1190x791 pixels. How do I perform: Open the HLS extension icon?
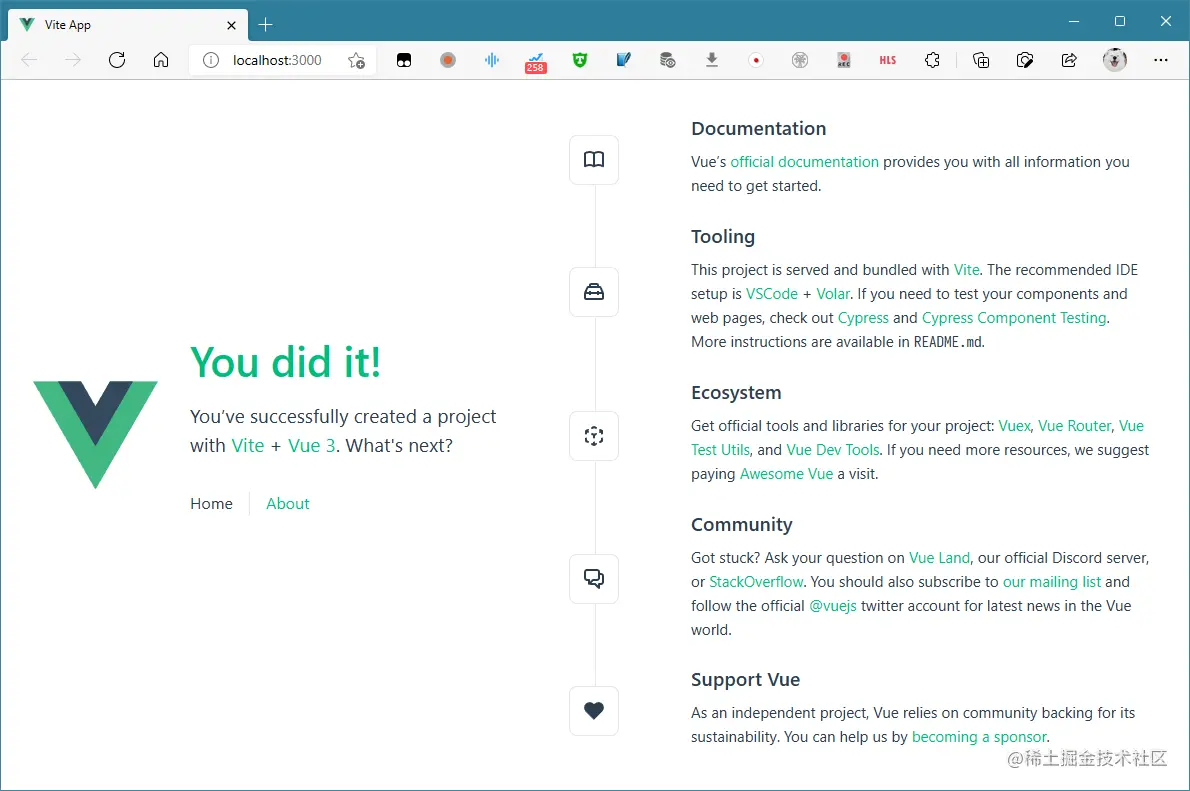coord(888,60)
